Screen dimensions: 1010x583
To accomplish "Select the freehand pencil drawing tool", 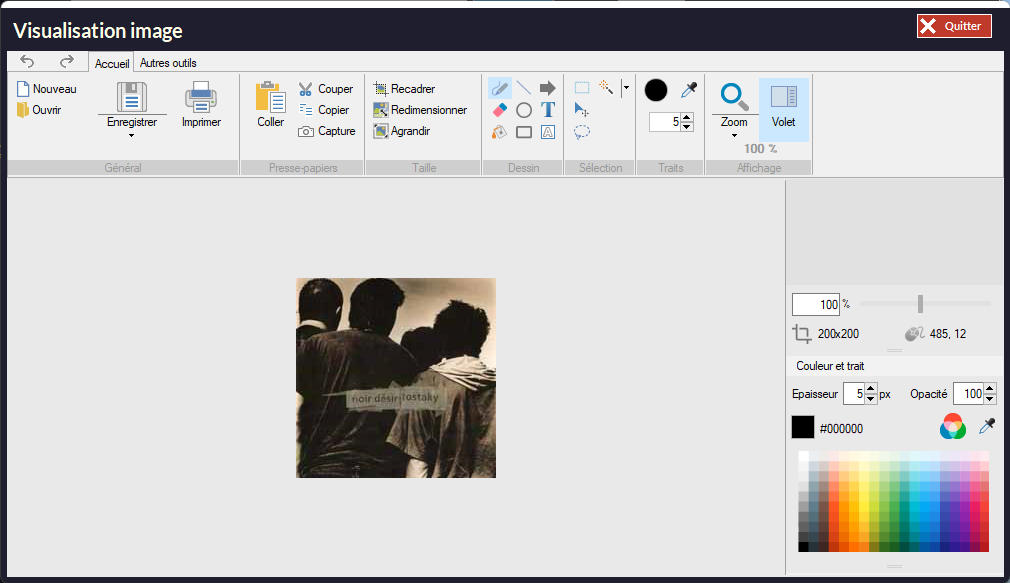I will pyautogui.click(x=500, y=88).
